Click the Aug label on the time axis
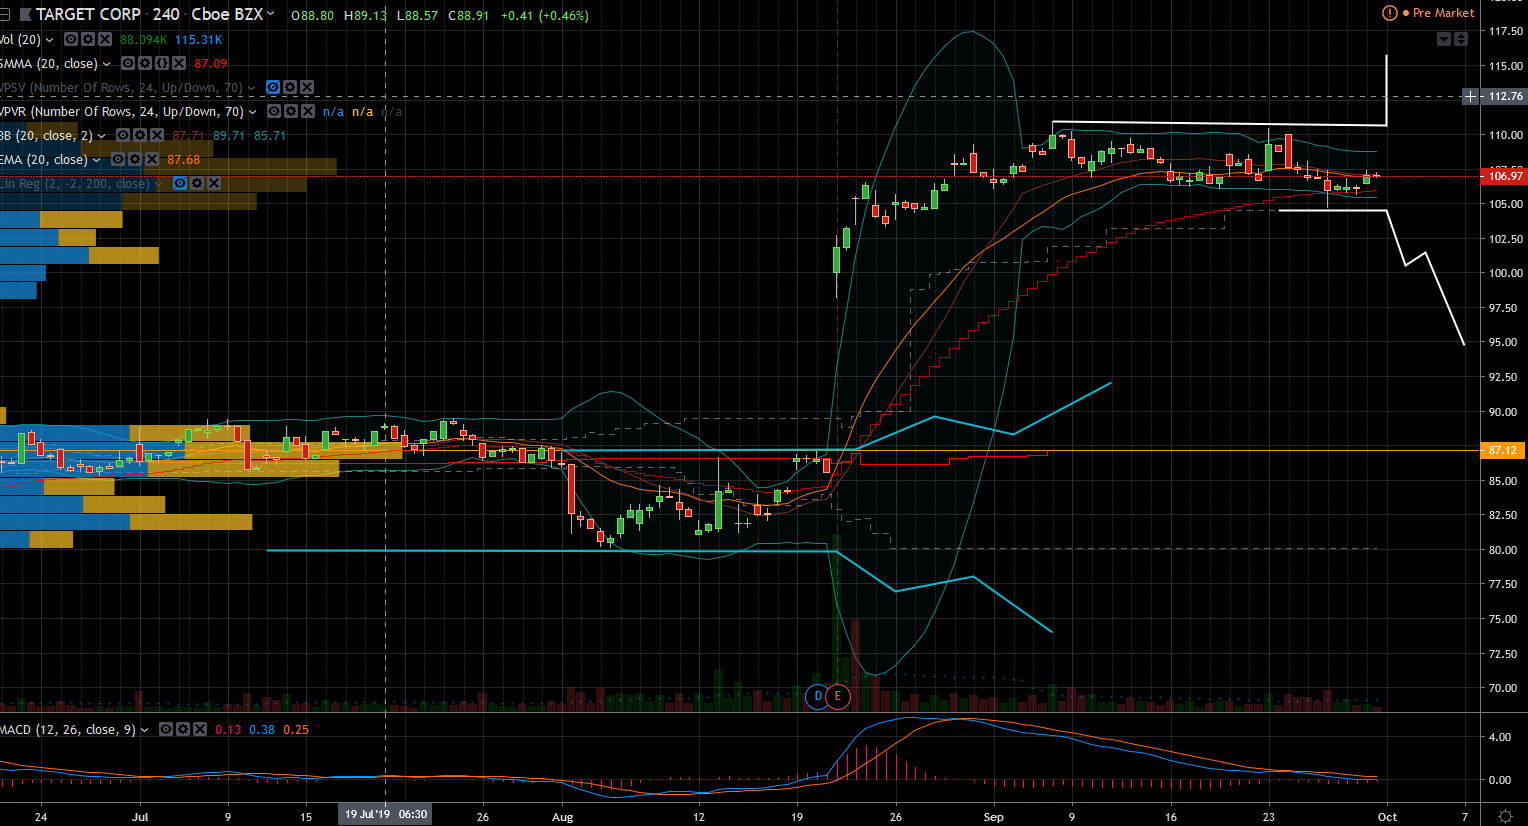The width and height of the screenshot is (1528, 826). pyautogui.click(x=563, y=817)
